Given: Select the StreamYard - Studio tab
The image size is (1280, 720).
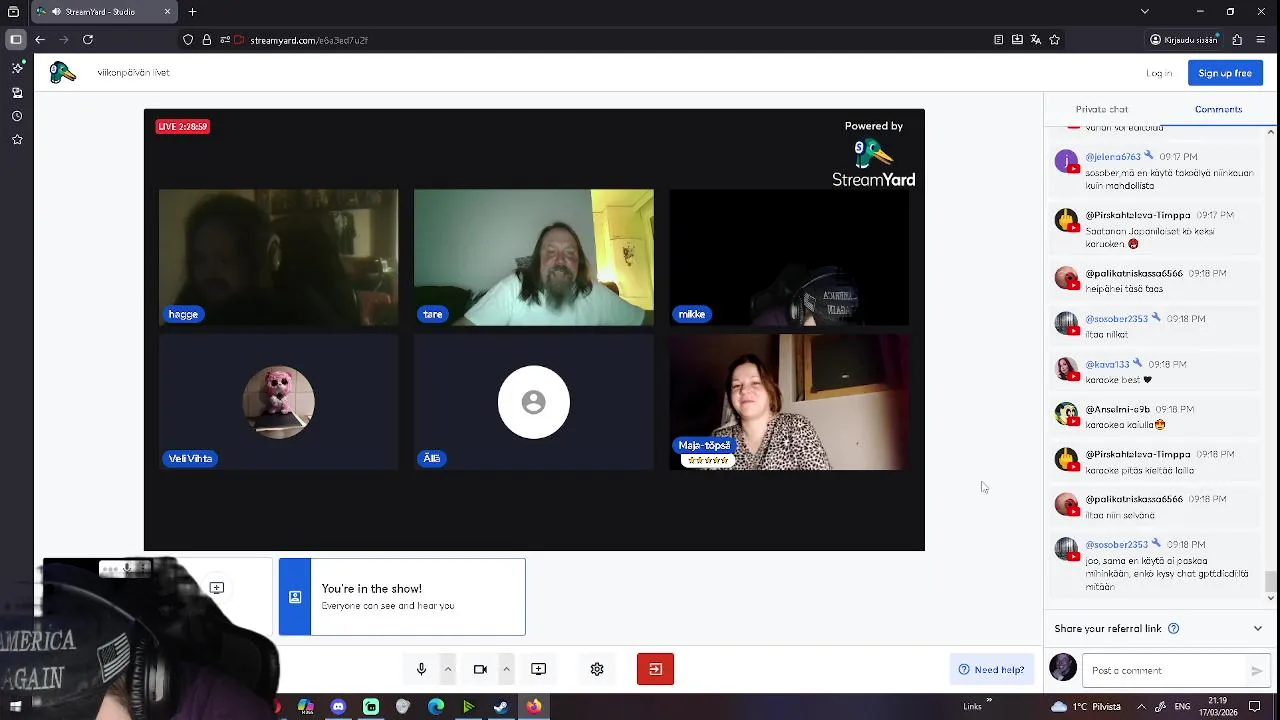Looking at the screenshot, I should pos(104,12).
